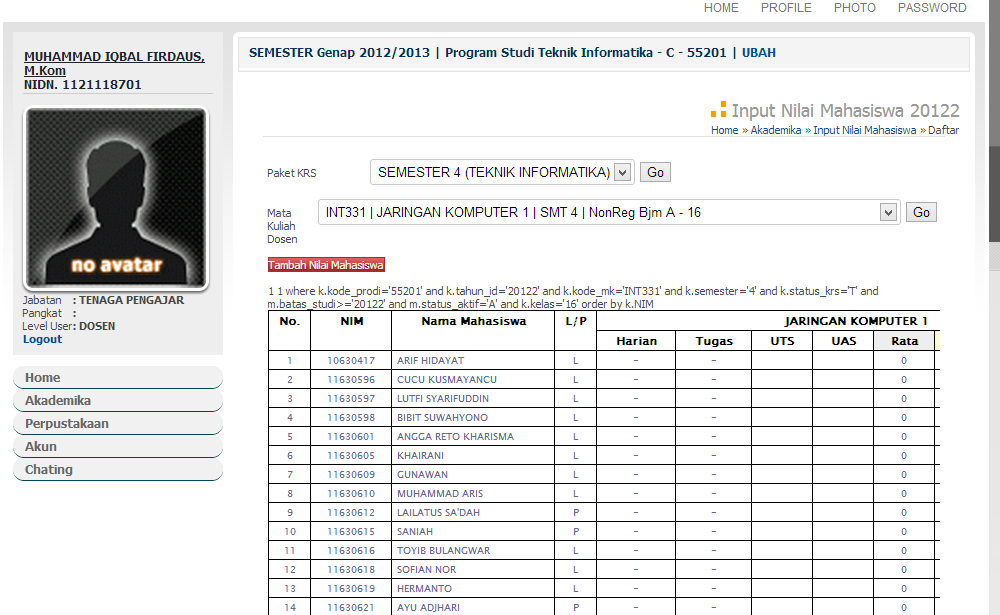Open PROFILE in the top navigation
1000x615 pixels.
[x=786, y=8]
